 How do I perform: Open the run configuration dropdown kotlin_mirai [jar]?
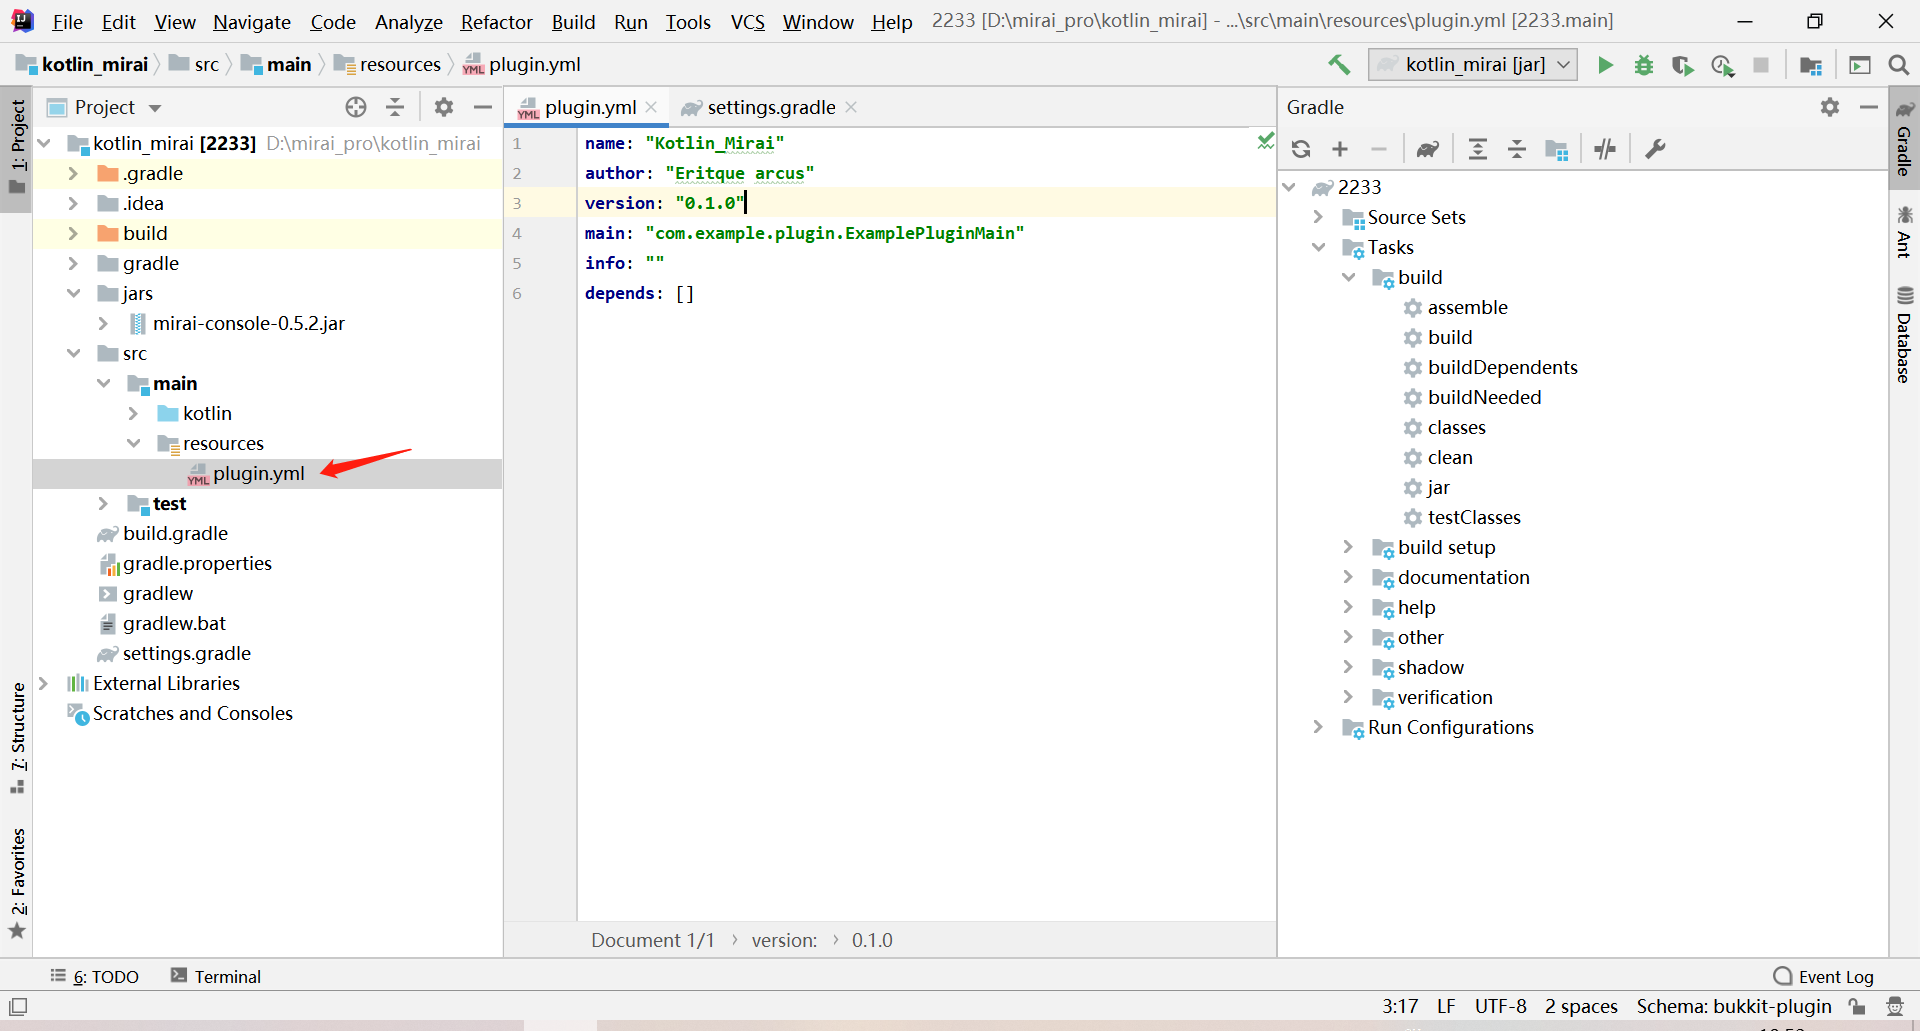coord(1472,64)
